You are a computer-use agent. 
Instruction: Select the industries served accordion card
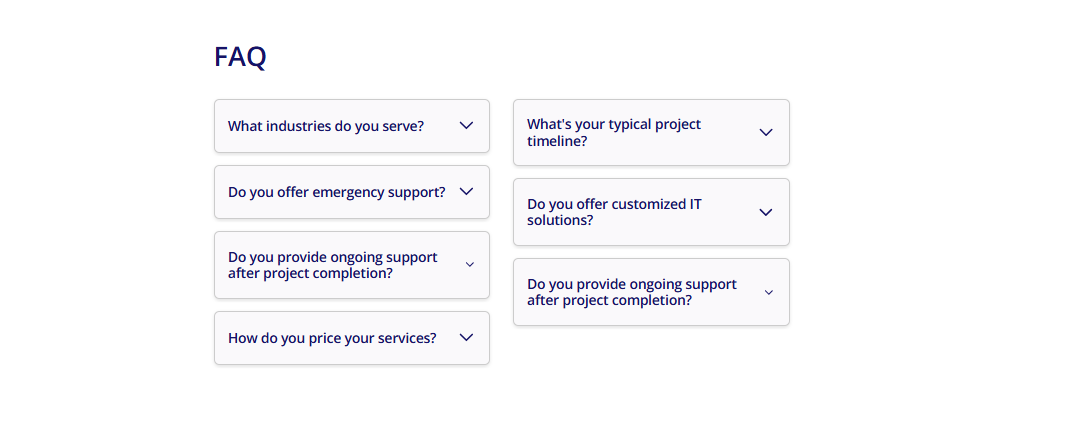point(352,126)
